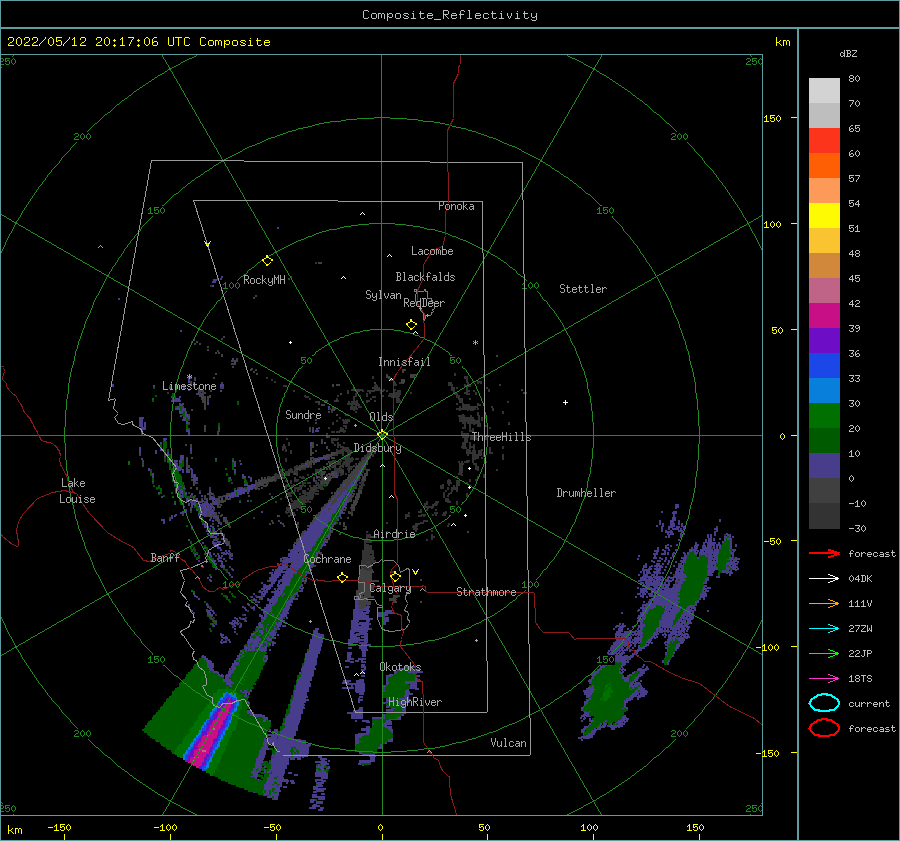Pick the slate-purple 10 dBZ swatch
This screenshot has height=841, width=900.
[x=824, y=466]
